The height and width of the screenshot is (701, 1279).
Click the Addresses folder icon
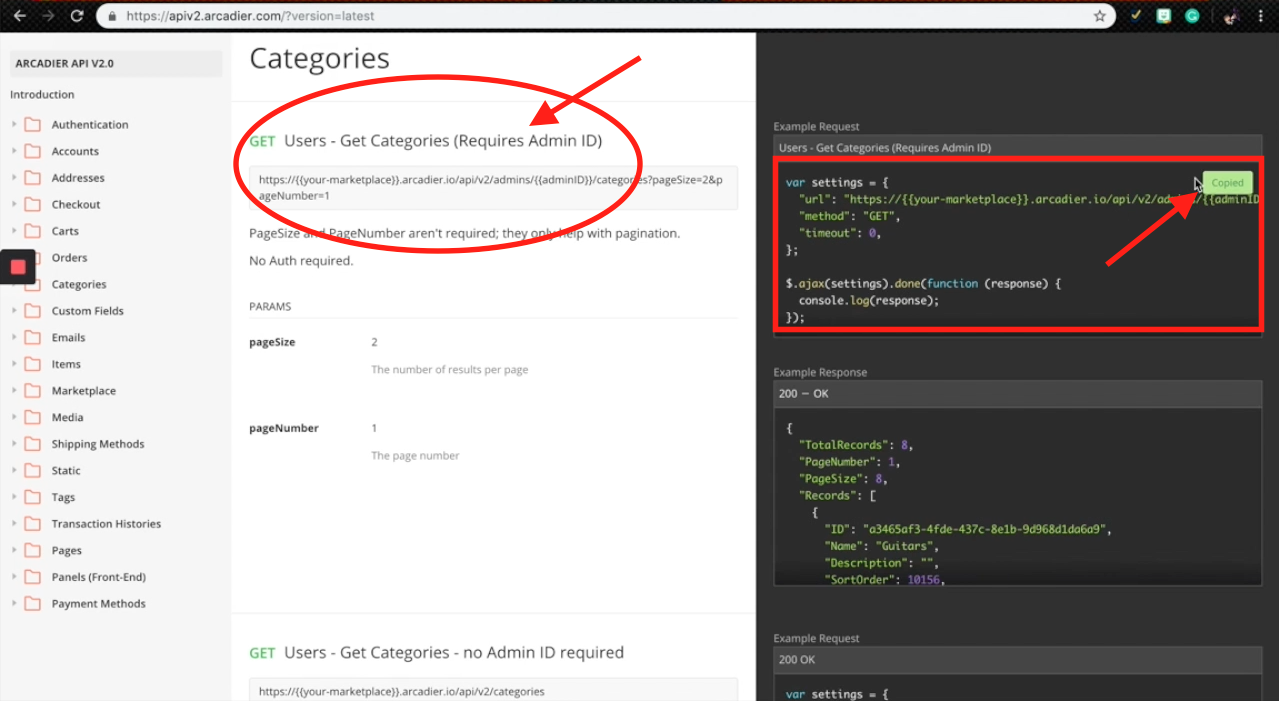coord(33,178)
